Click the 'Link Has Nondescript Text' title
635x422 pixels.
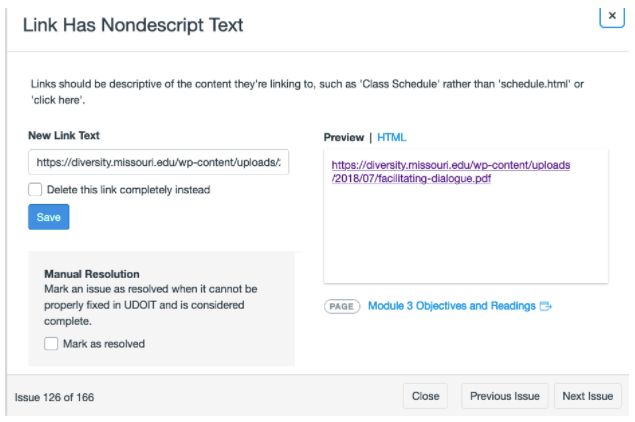(x=133, y=24)
